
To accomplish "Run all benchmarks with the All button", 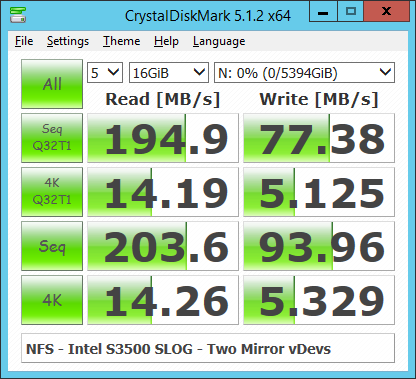I will pos(52,84).
